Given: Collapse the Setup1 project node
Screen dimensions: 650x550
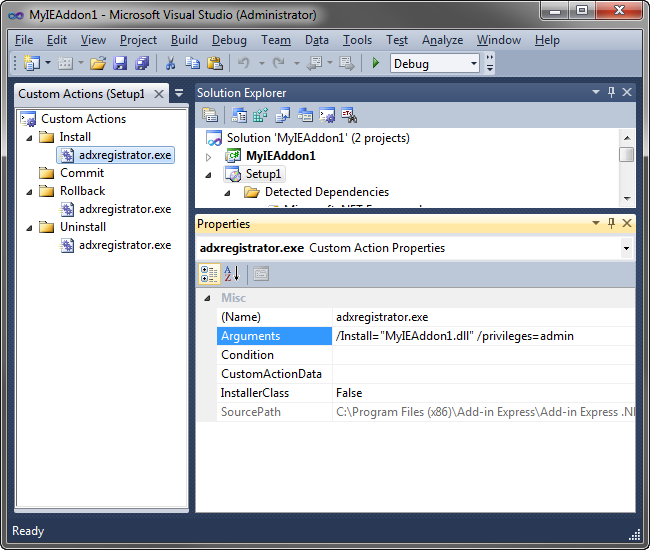Looking at the screenshot, I should (x=209, y=175).
